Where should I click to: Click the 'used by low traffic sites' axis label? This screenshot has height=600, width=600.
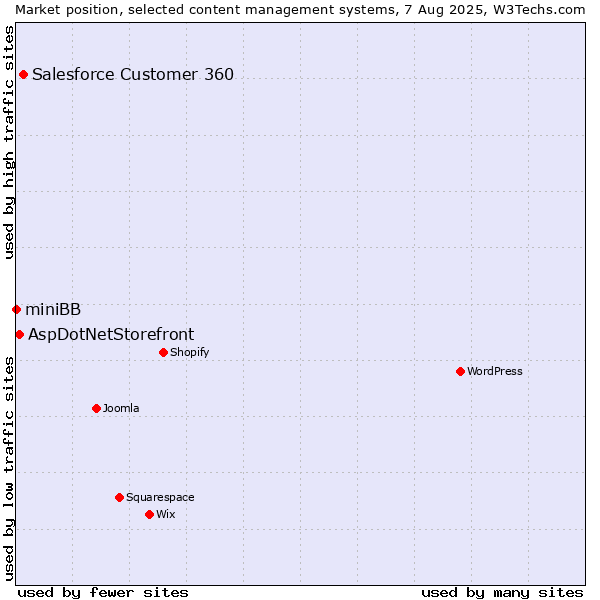tap(9, 469)
